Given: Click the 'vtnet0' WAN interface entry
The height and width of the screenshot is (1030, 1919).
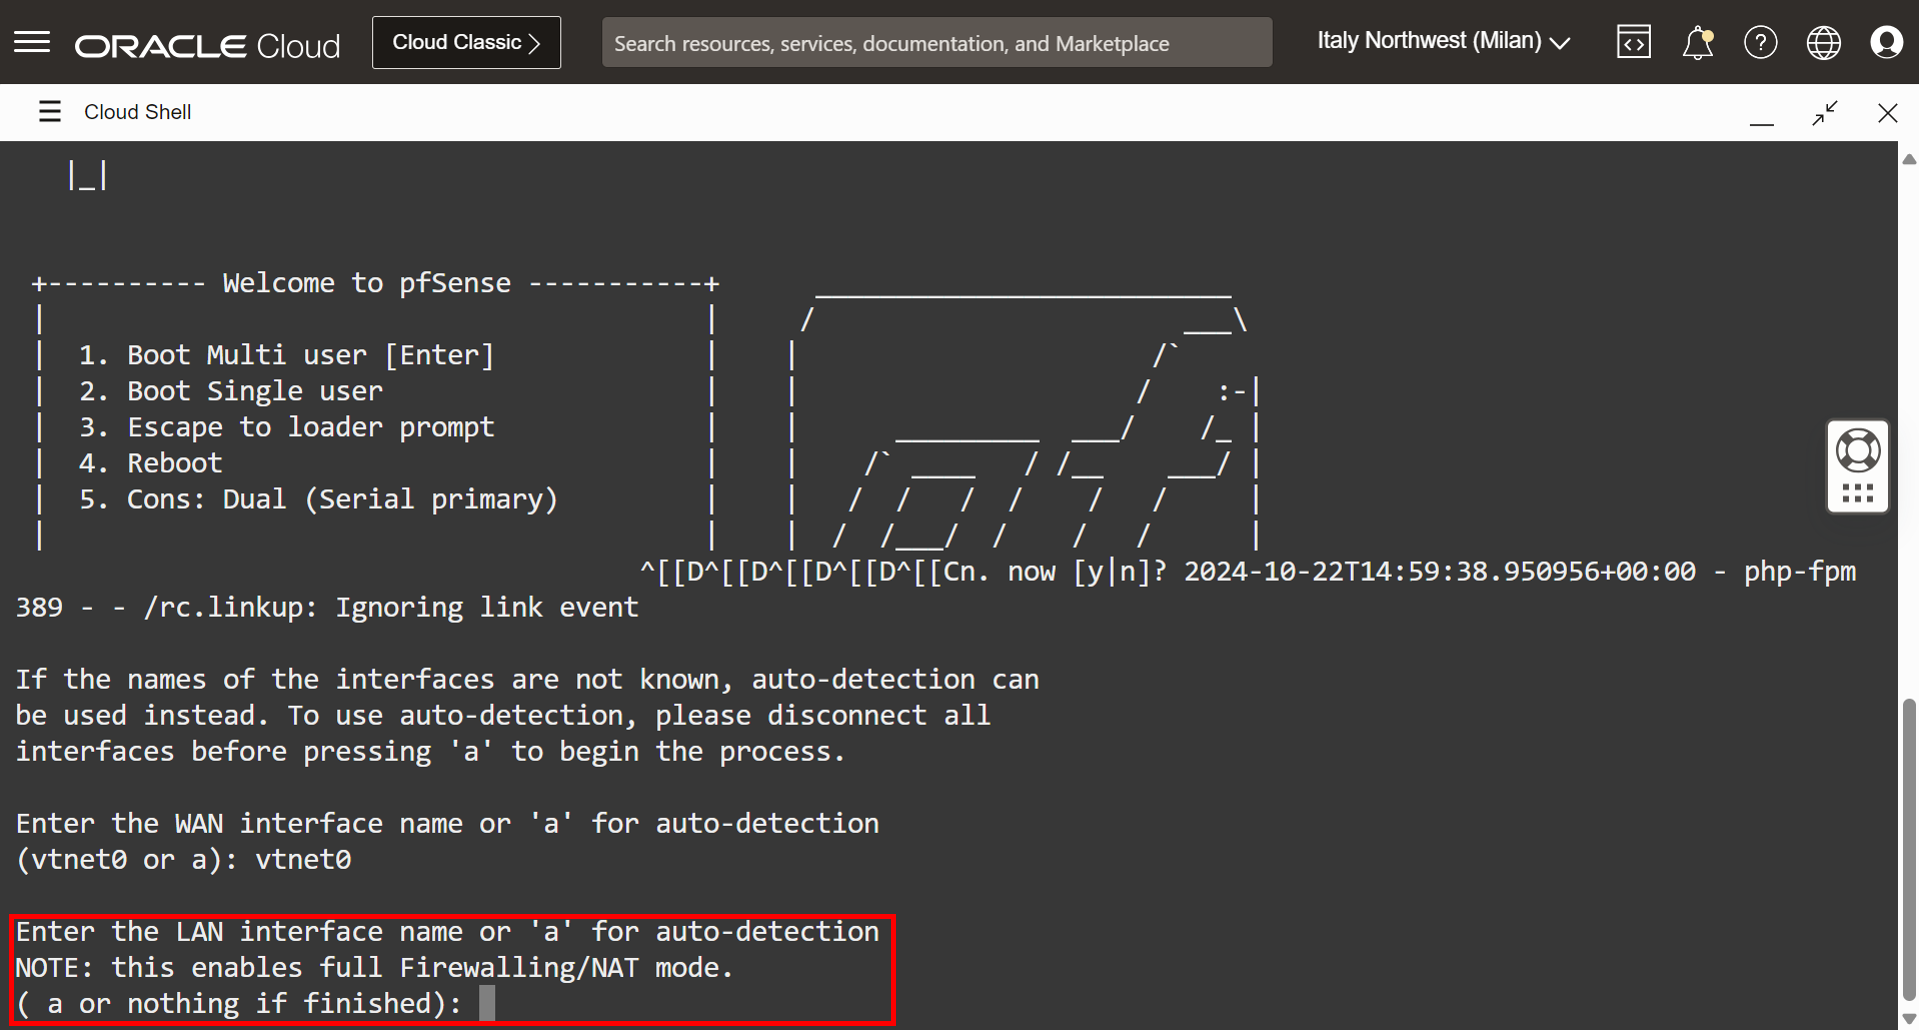Looking at the screenshot, I should [303, 859].
